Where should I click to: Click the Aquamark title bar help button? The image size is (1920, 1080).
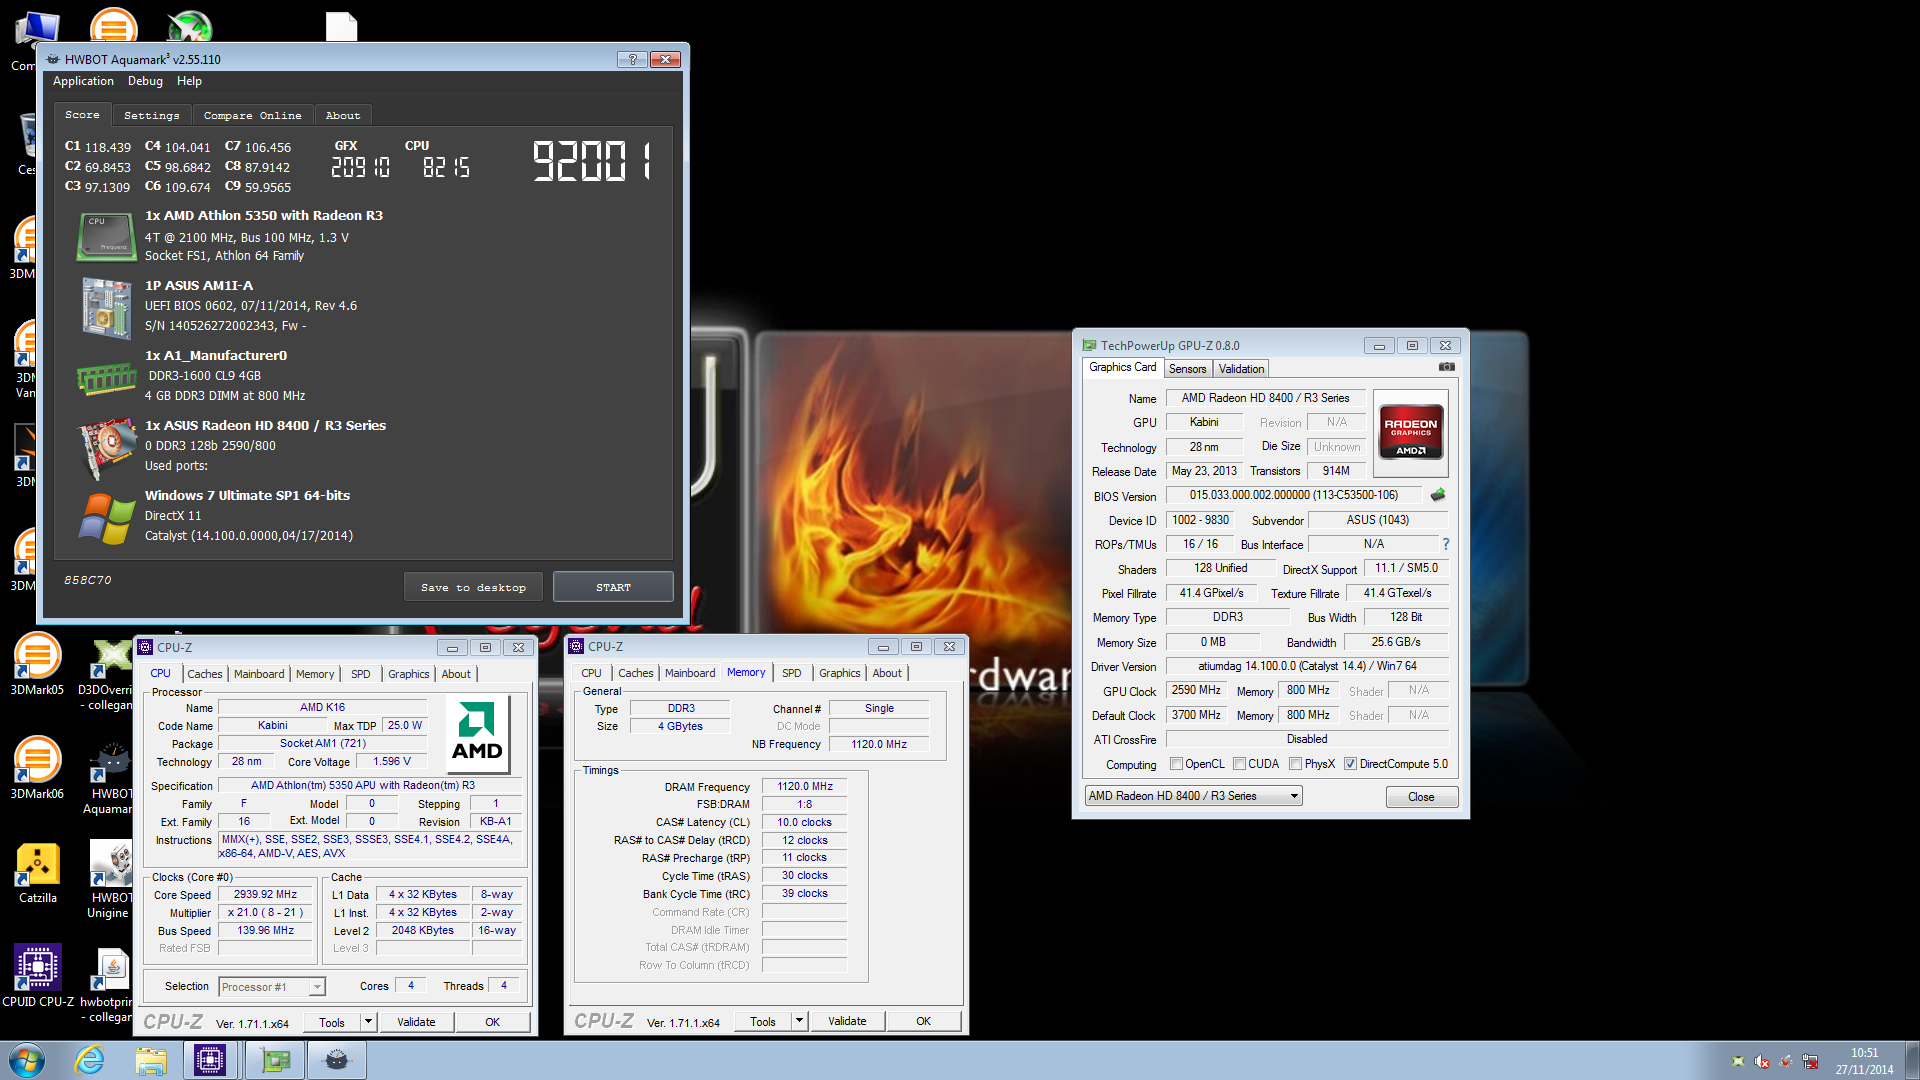632,59
